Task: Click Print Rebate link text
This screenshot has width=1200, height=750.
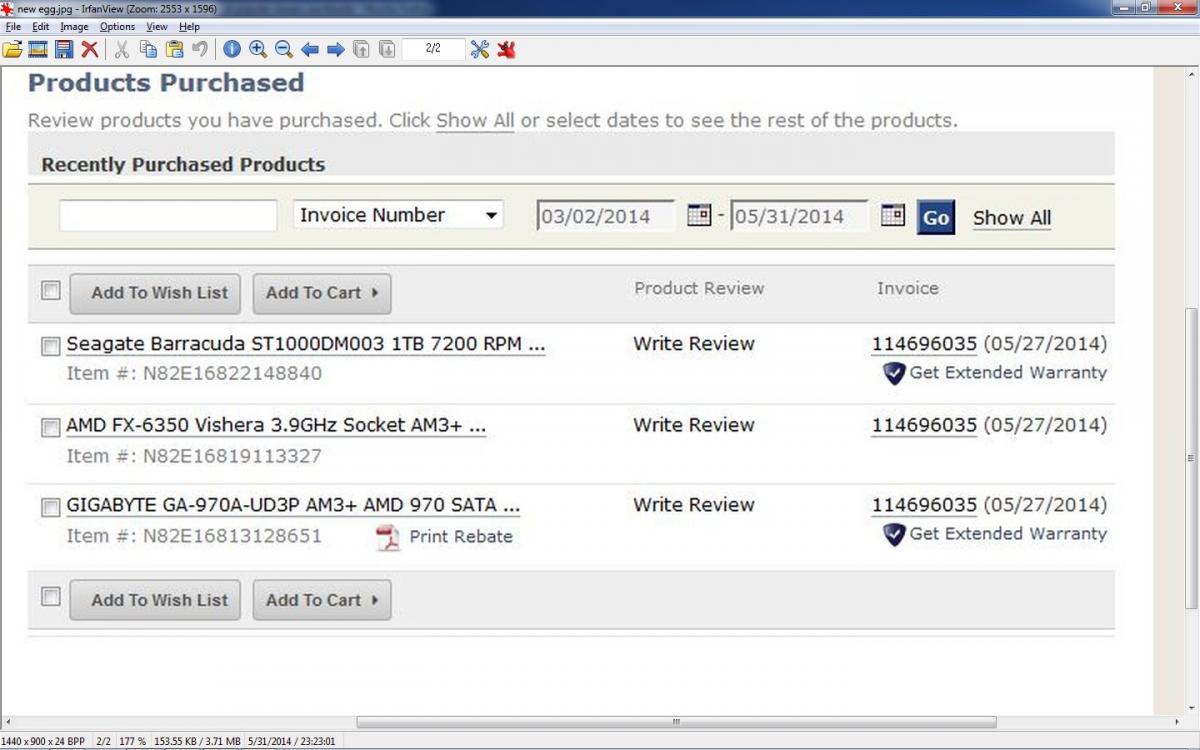Action: pyautogui.click(x=461, y=537)
